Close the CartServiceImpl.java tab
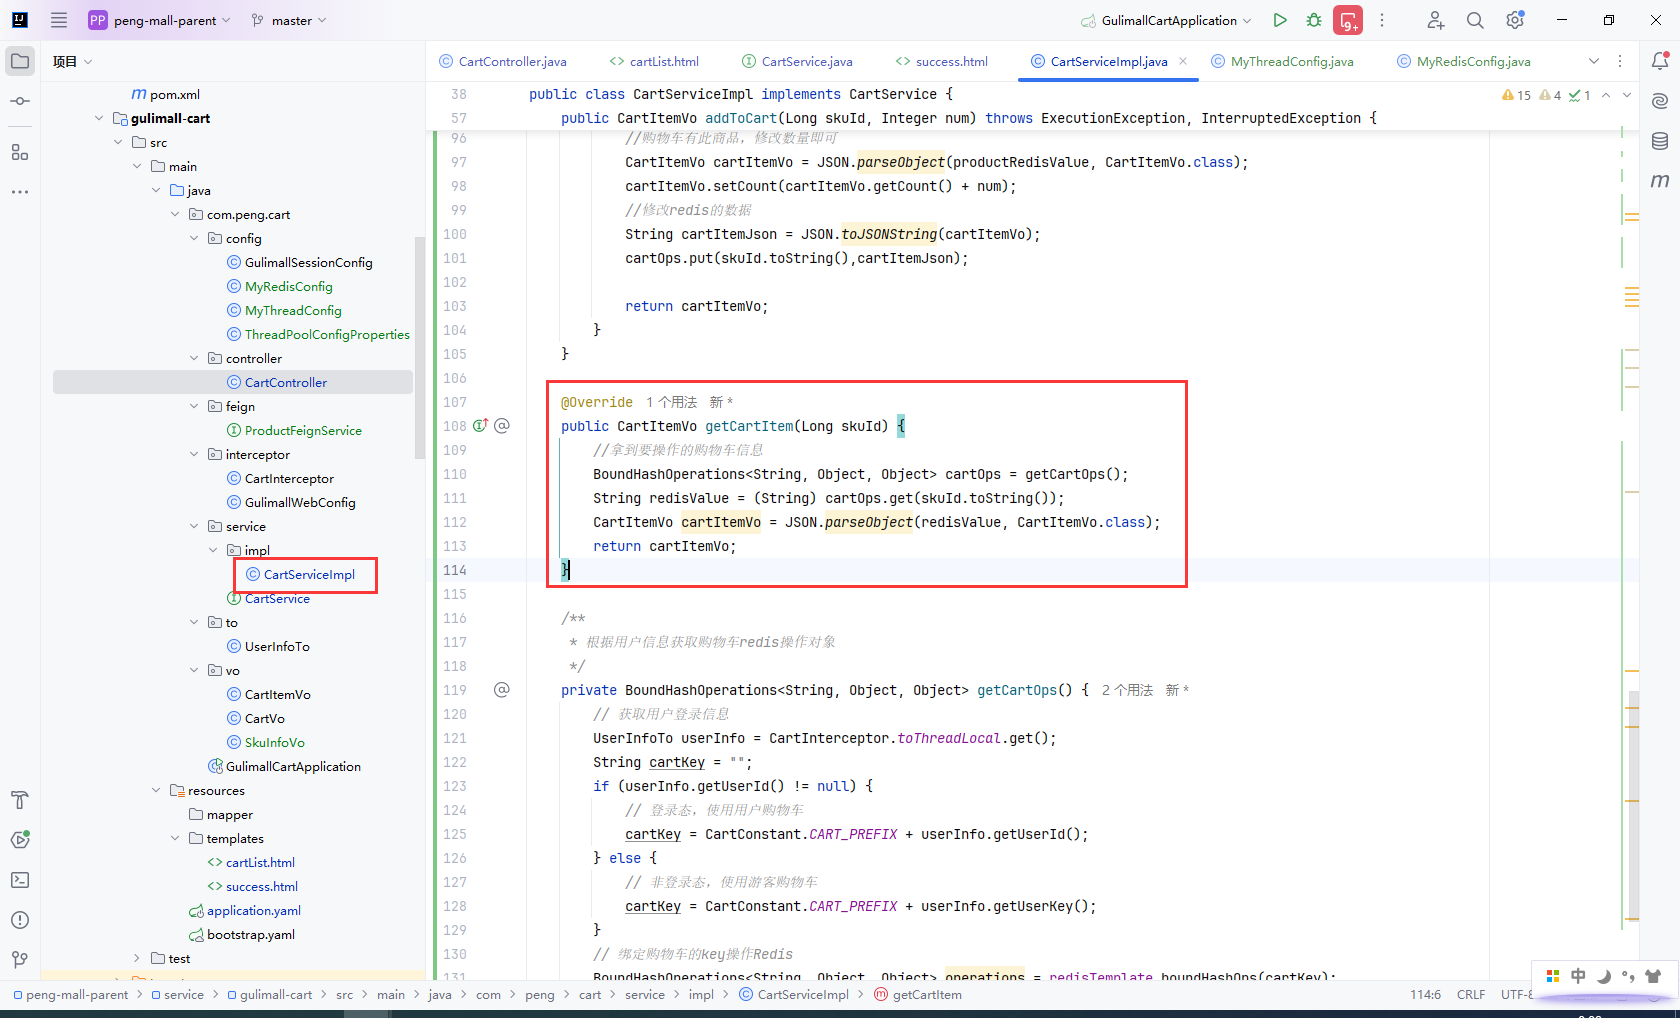Viewport: 1680px width, 1018px height. 1183,61
